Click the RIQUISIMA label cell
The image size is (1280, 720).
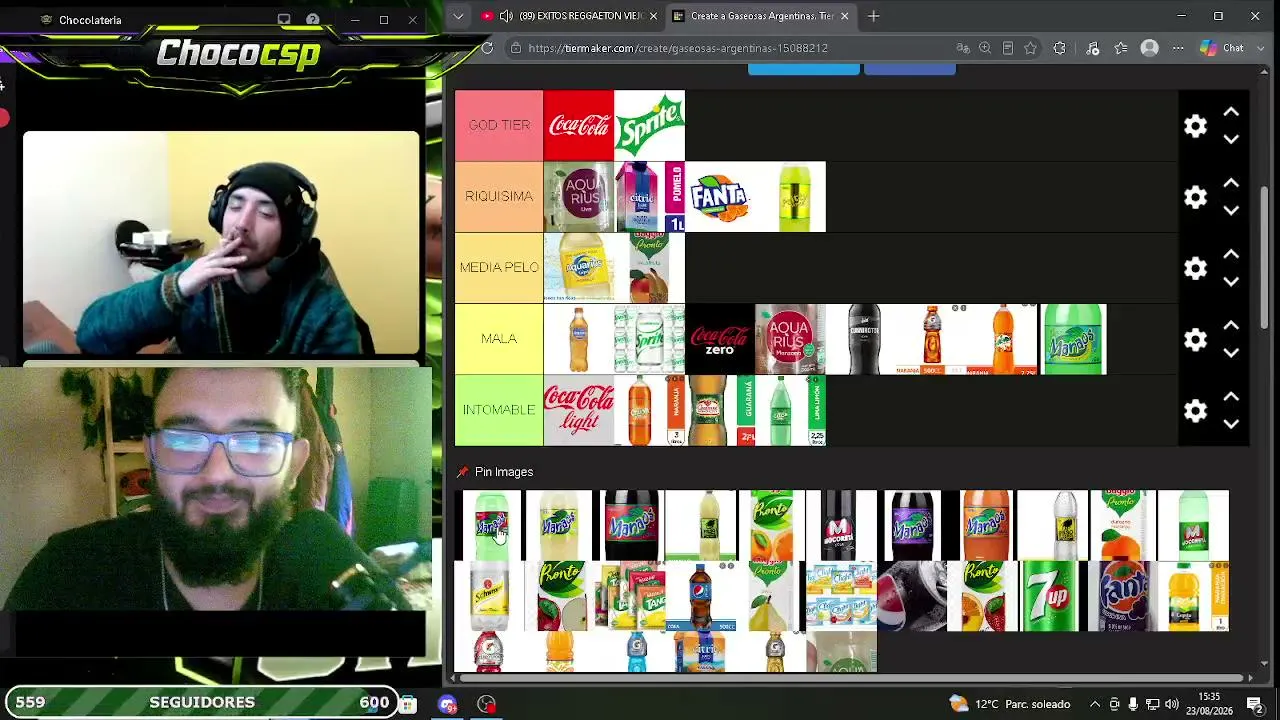499,196
